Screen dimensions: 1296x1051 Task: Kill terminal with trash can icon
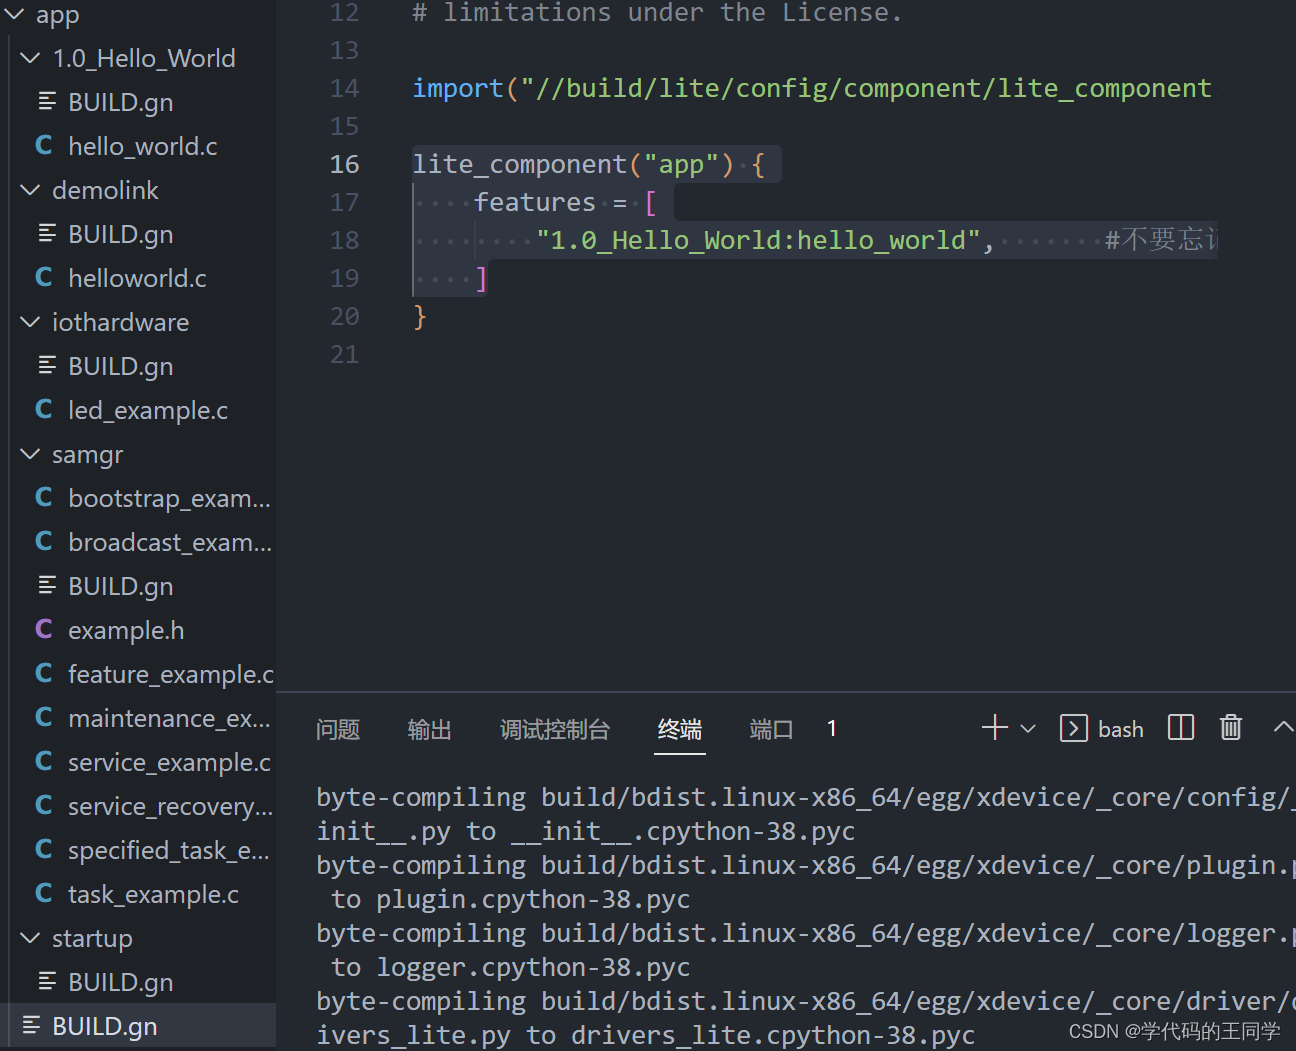click(1231, 728)
